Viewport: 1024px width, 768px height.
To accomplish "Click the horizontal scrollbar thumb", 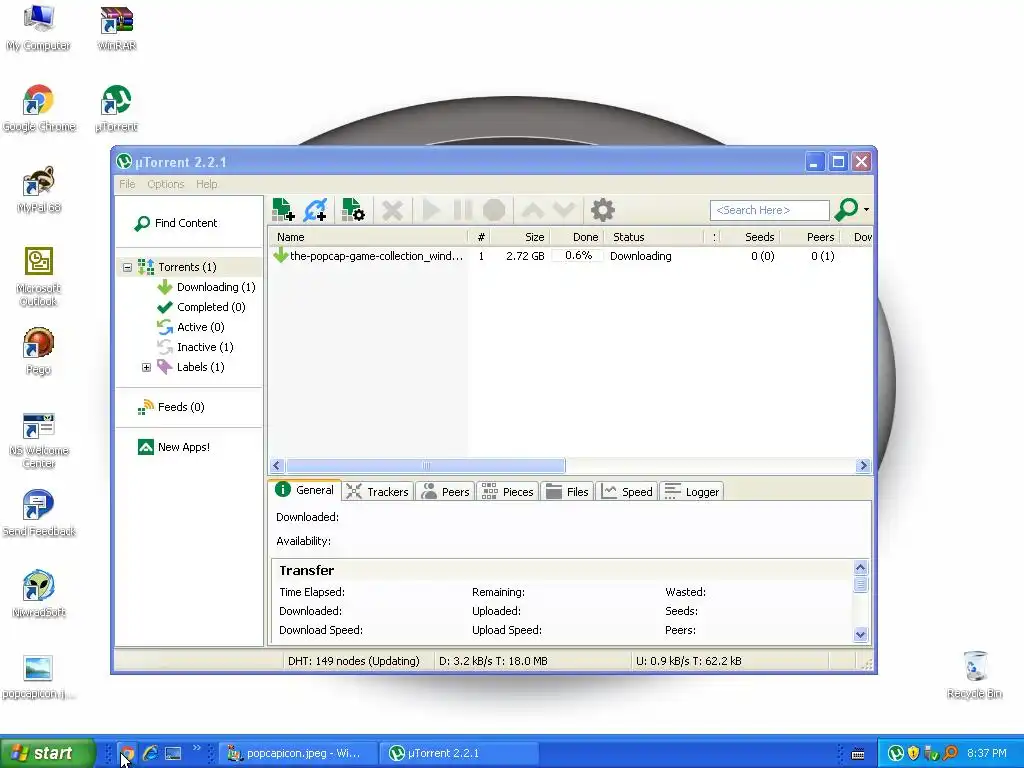I will [x=426, y=466].
